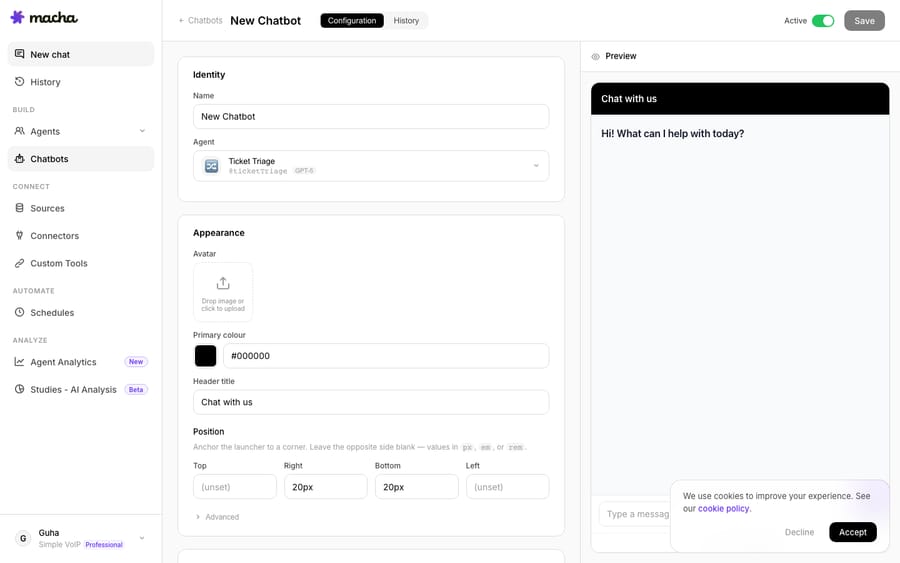The width and height of the screenshot is (900, 563).
Task: Click the preview message input
Action: (635, 514)
